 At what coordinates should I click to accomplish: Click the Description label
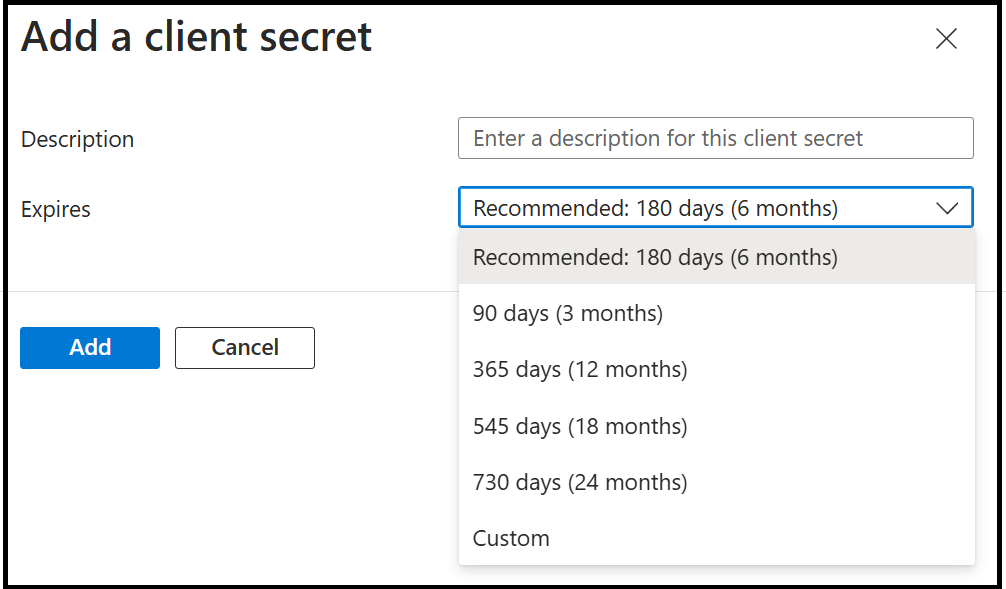coord(77,139)
